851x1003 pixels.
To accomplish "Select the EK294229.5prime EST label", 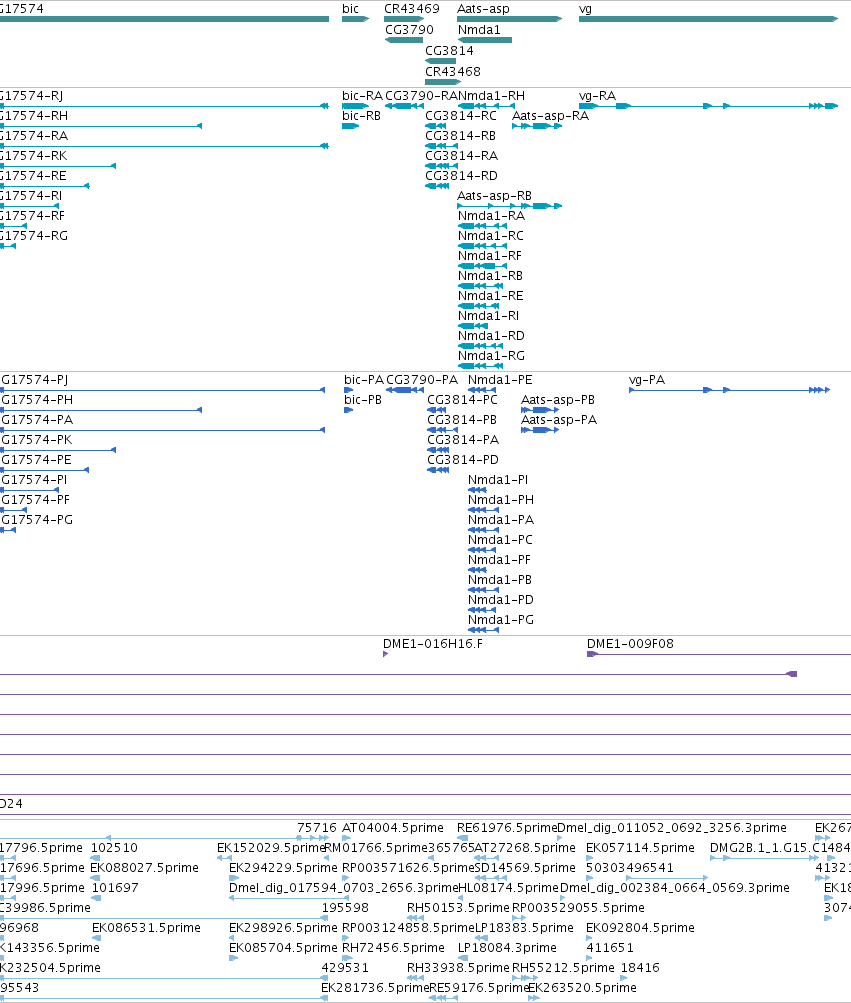I will [x=283, y=868].
